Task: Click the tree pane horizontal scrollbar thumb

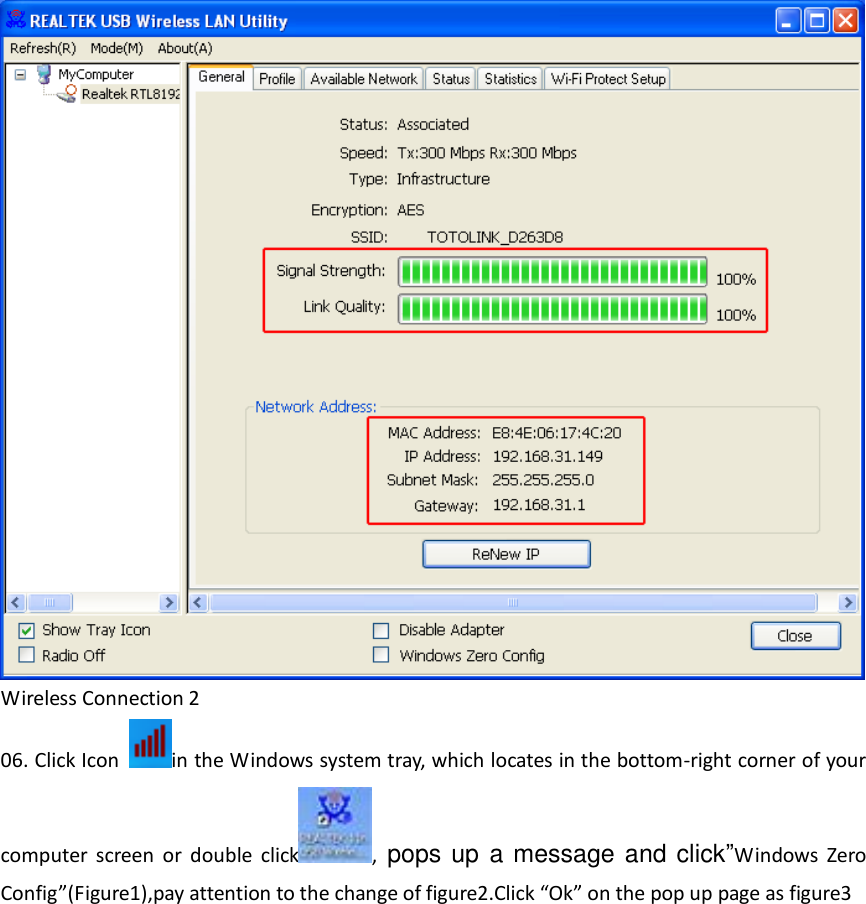Action: [x=50, y=602]
